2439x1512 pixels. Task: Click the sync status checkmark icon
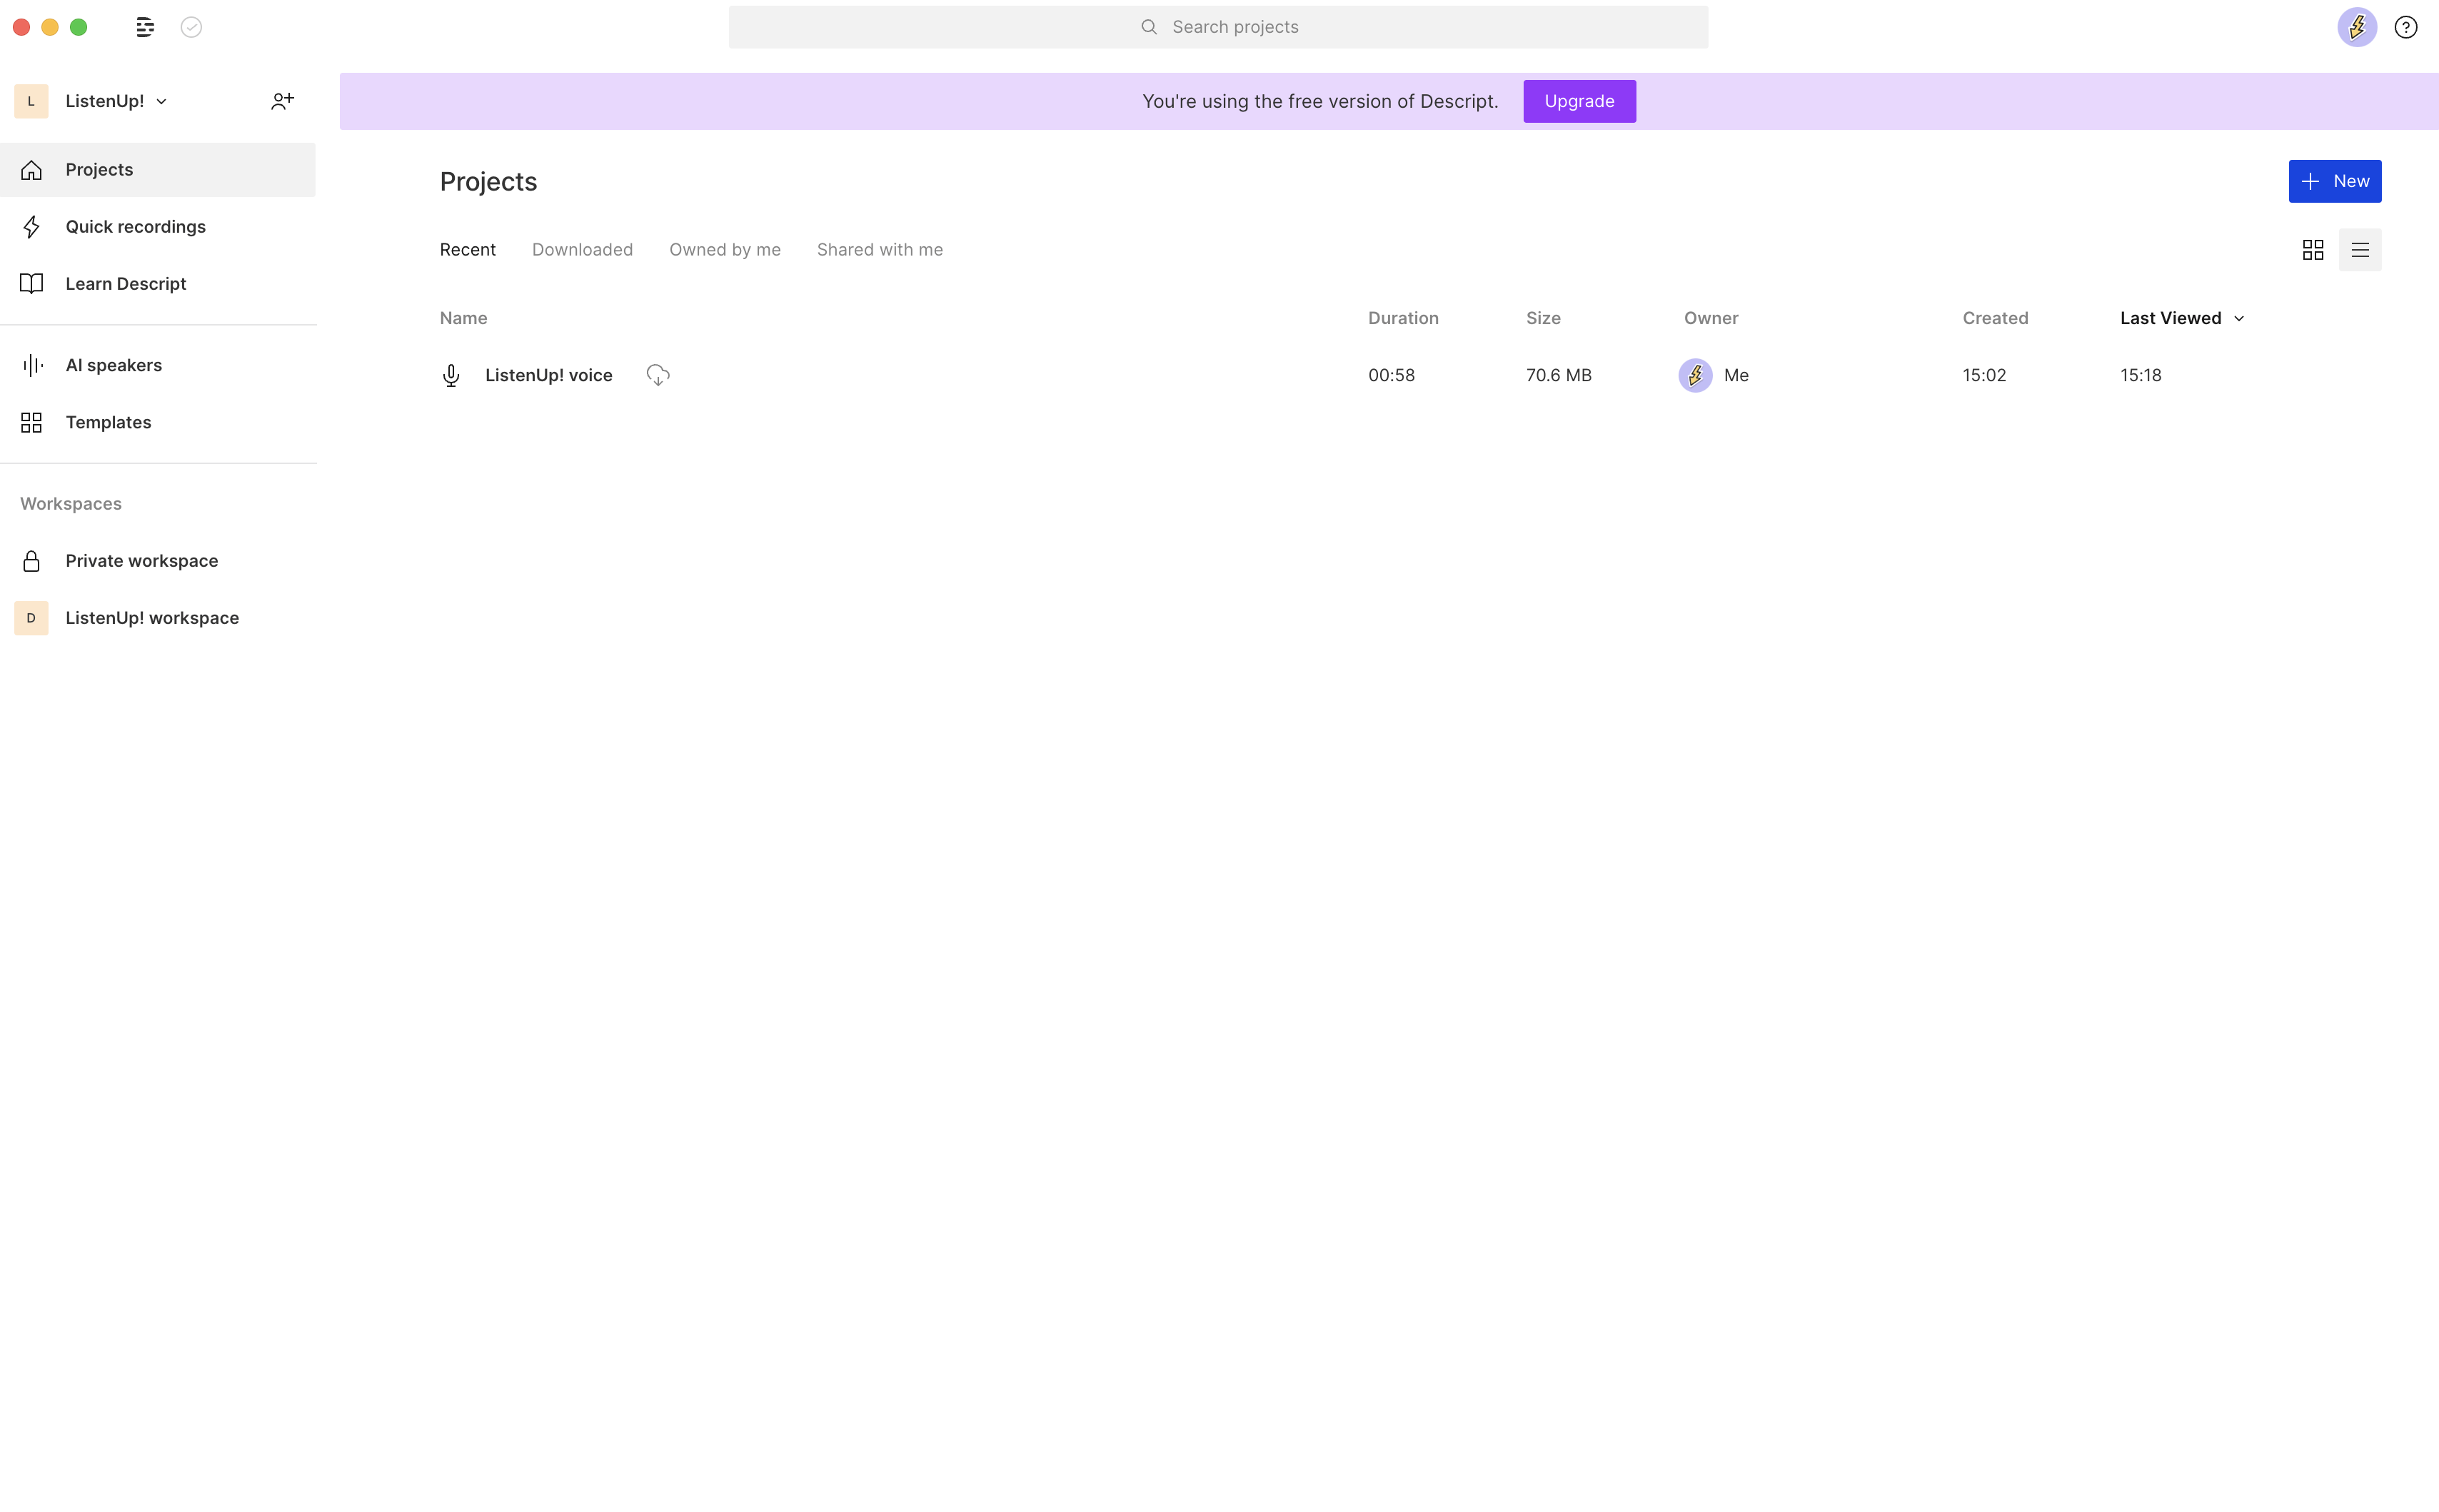tap(191, 27)
